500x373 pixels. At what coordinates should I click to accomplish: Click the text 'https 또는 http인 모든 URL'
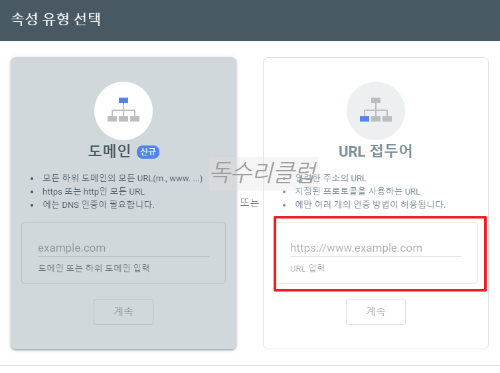pyautogui.click(x=93, y=192)
